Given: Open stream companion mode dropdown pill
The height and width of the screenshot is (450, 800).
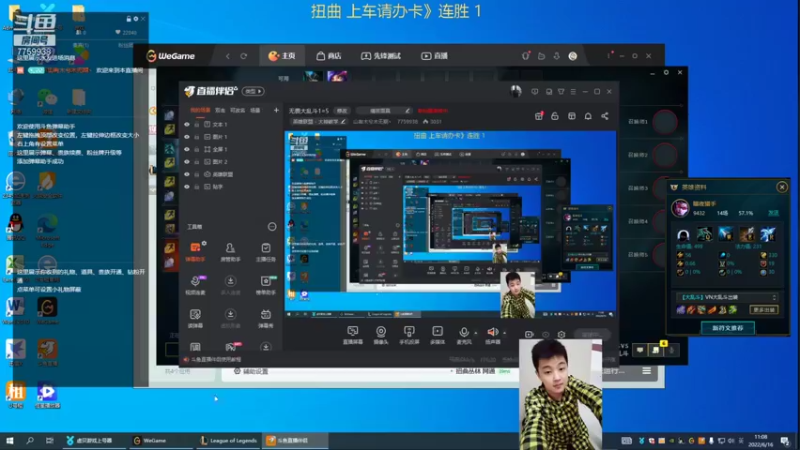Looking at the screenshot, I should click(x=253, y=91).
